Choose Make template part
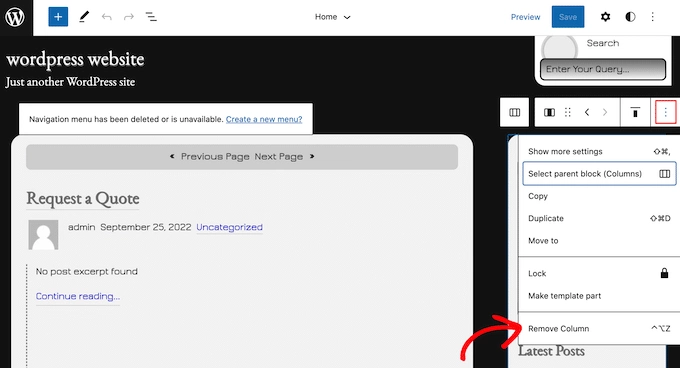This screenshot has width=680, height=368. click(599, 296)
